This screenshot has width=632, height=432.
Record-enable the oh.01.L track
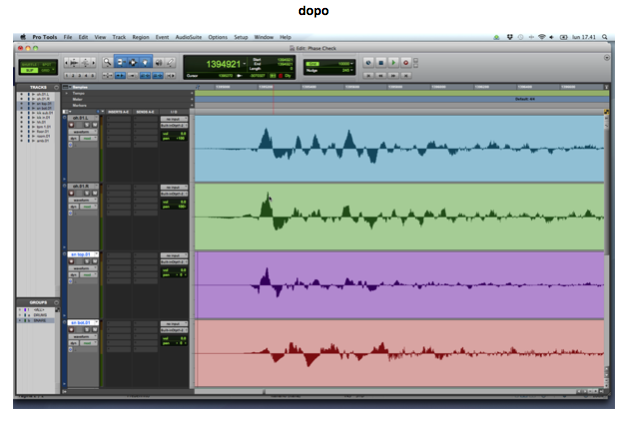coord(72,125)
